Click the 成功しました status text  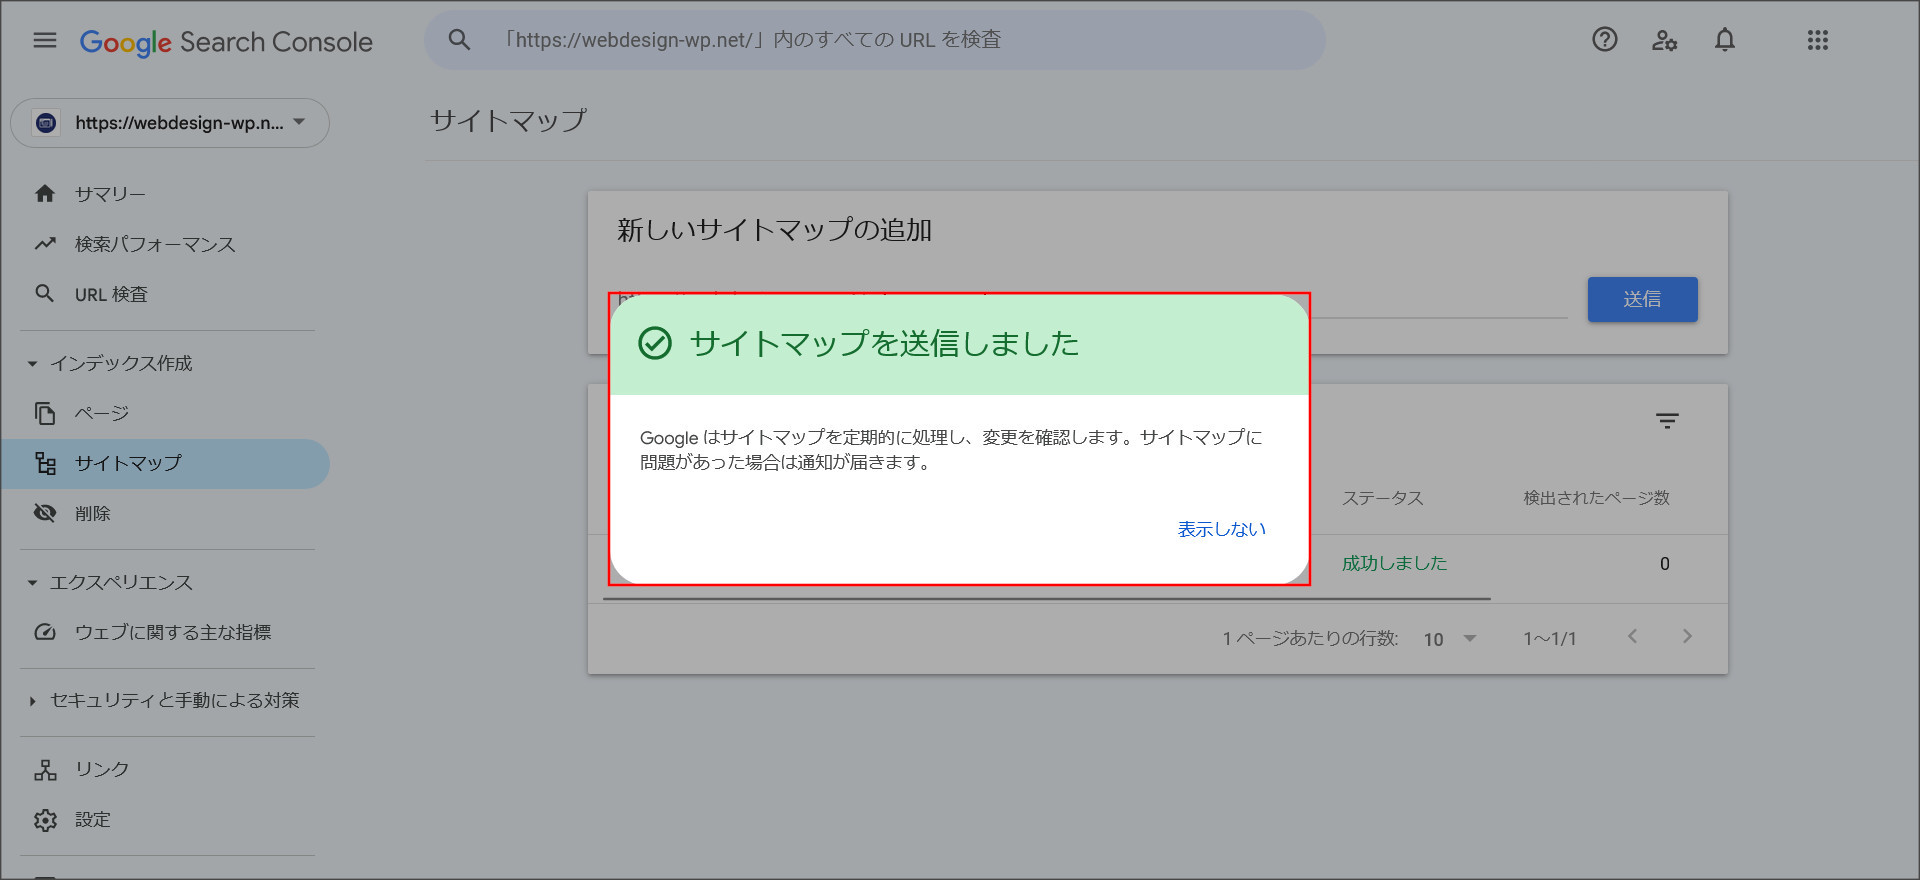[1394, 563]
